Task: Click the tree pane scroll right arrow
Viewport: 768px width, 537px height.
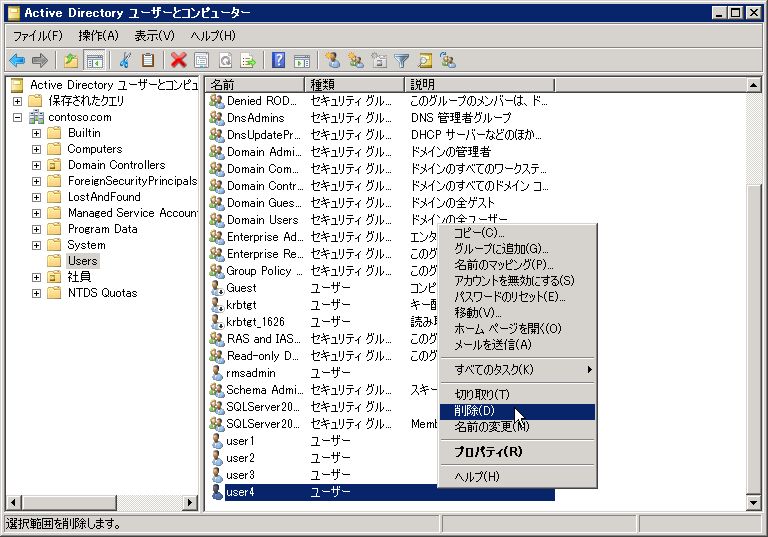Action: coord(190,502)
